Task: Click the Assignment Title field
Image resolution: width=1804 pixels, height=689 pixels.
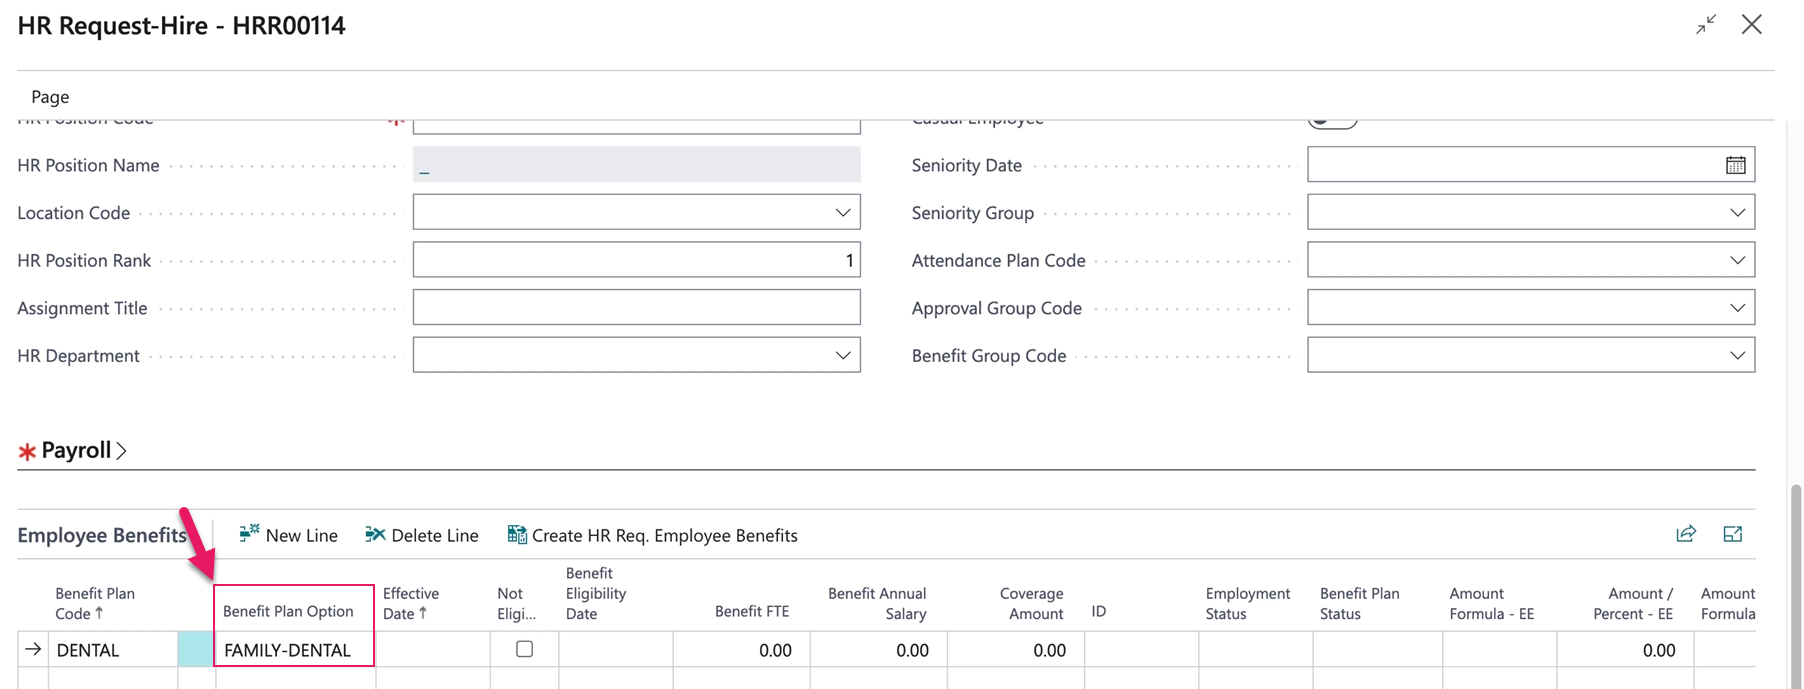Action: pos(636,308)
